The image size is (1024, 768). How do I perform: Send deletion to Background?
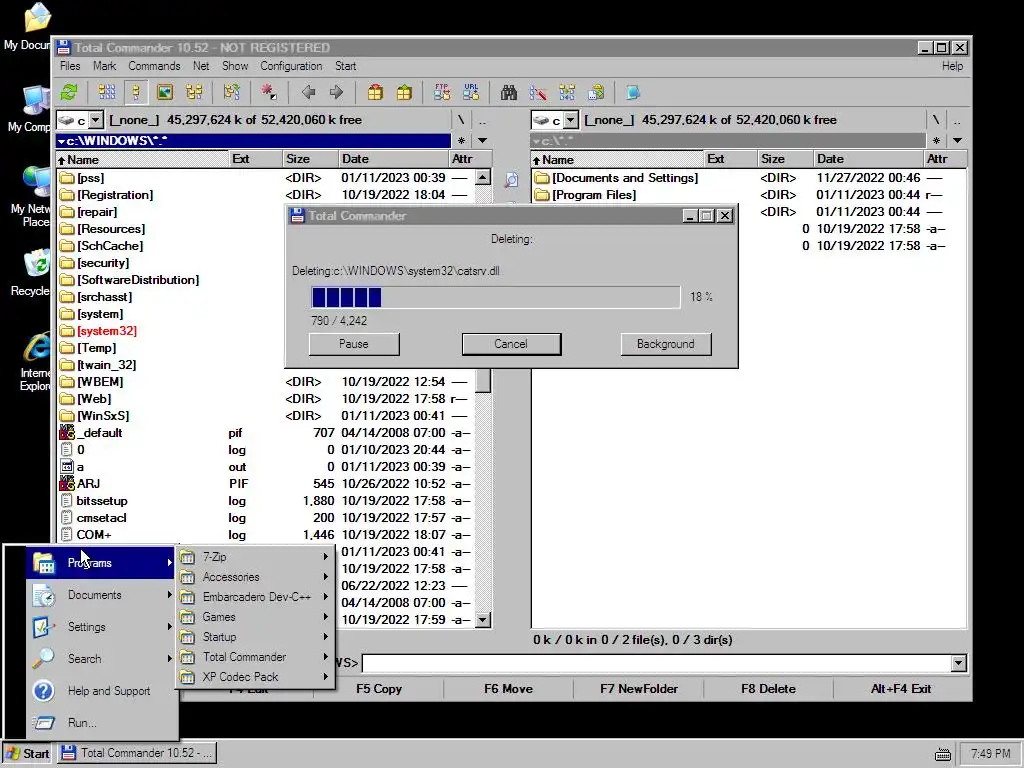(665, 344)
